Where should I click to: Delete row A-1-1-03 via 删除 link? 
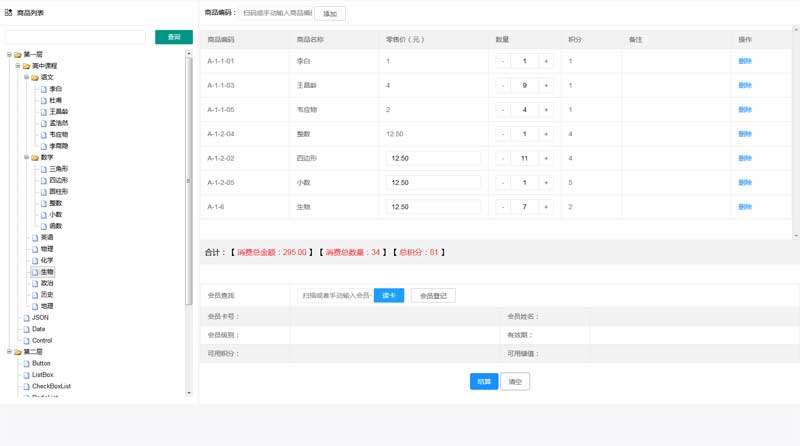pyautogui.click(x=745, y=85)
